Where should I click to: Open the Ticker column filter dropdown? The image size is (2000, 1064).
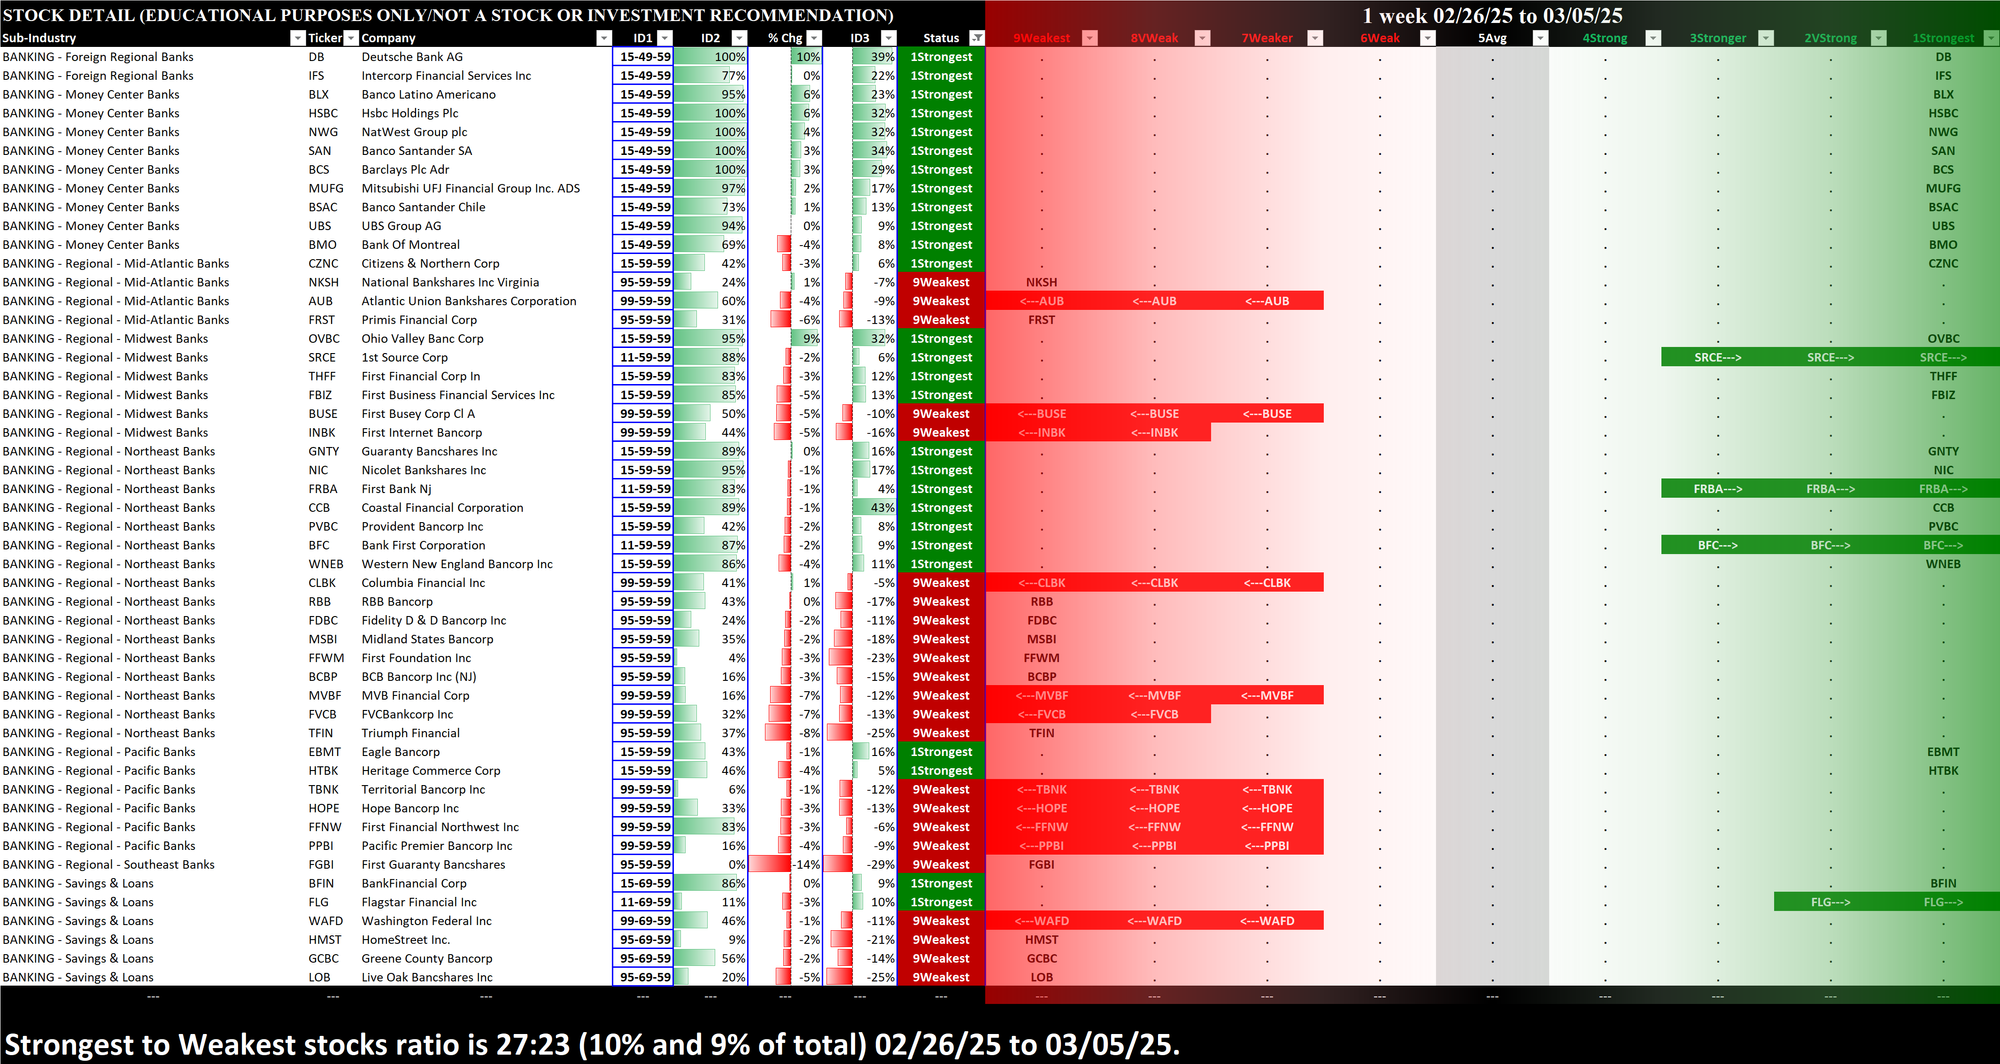[x=351, y=38]
